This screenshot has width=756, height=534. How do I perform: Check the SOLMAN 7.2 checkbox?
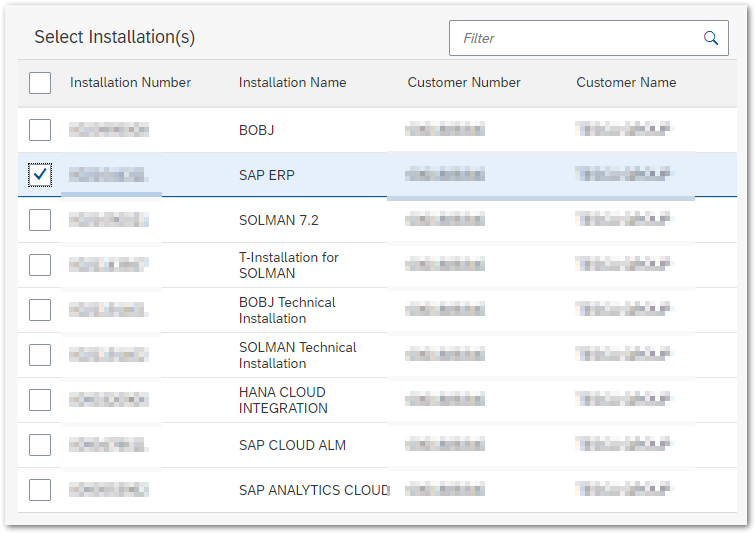(40, 220)
